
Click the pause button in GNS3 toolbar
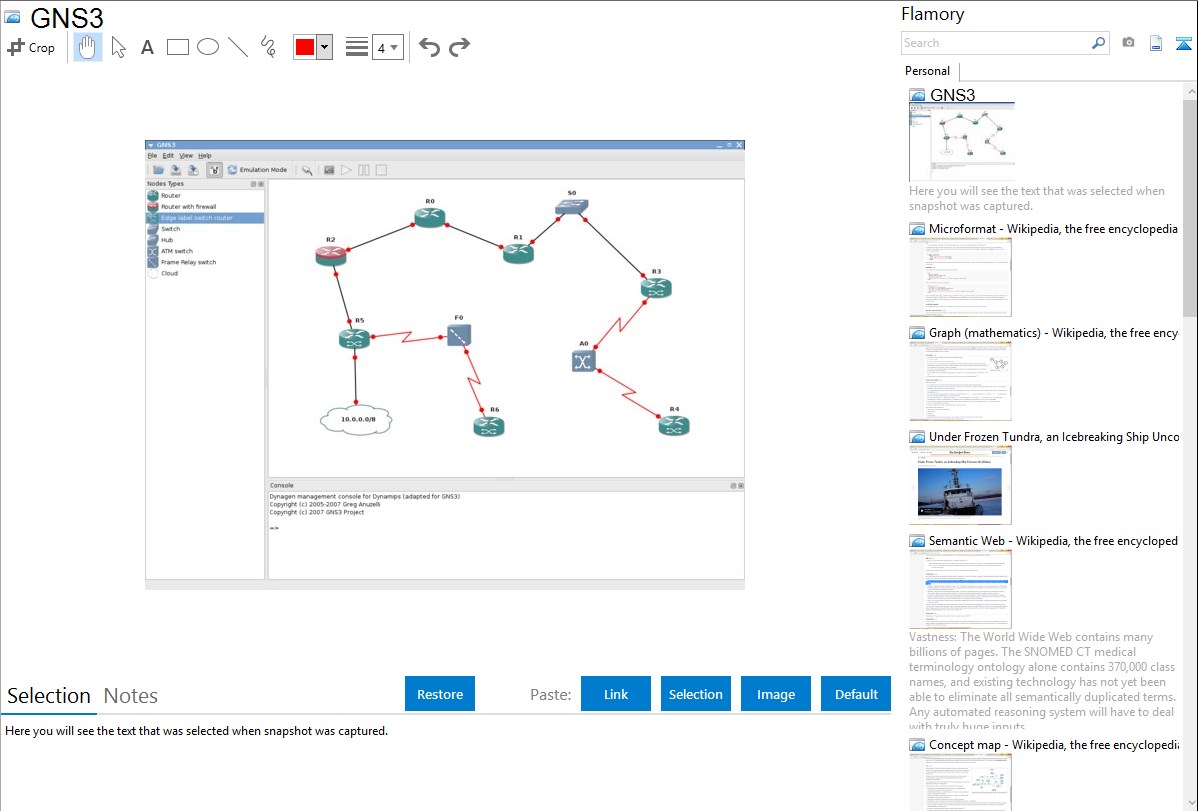[x=364, y=170]
